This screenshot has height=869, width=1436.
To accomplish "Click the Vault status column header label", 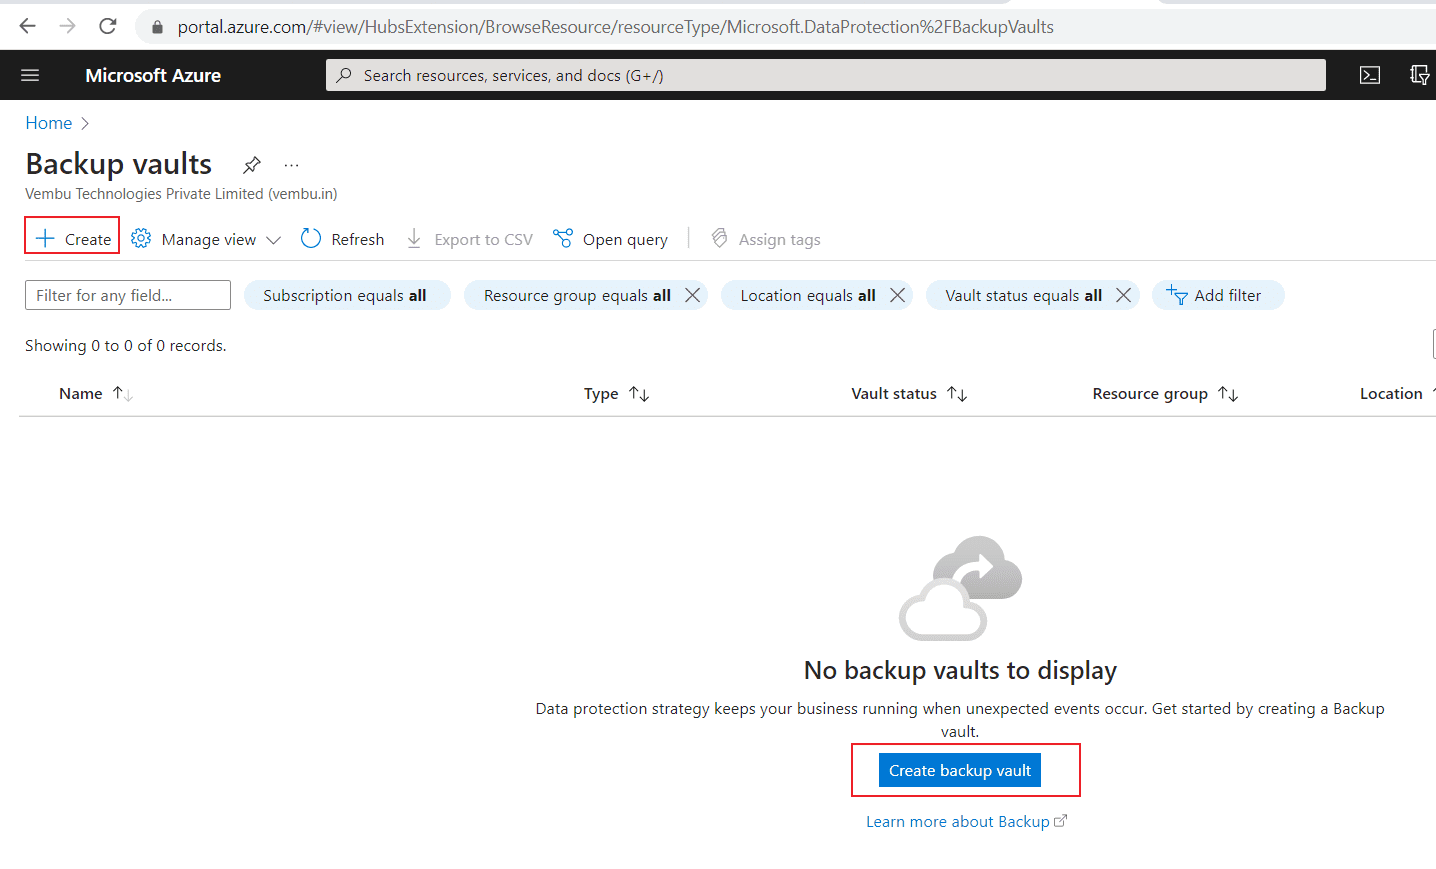I will (x=894, y=394).
